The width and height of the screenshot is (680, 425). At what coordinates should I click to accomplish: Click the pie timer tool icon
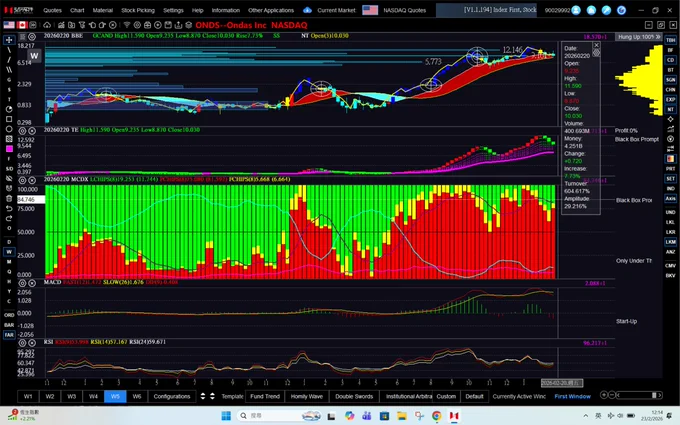point(9,109)
